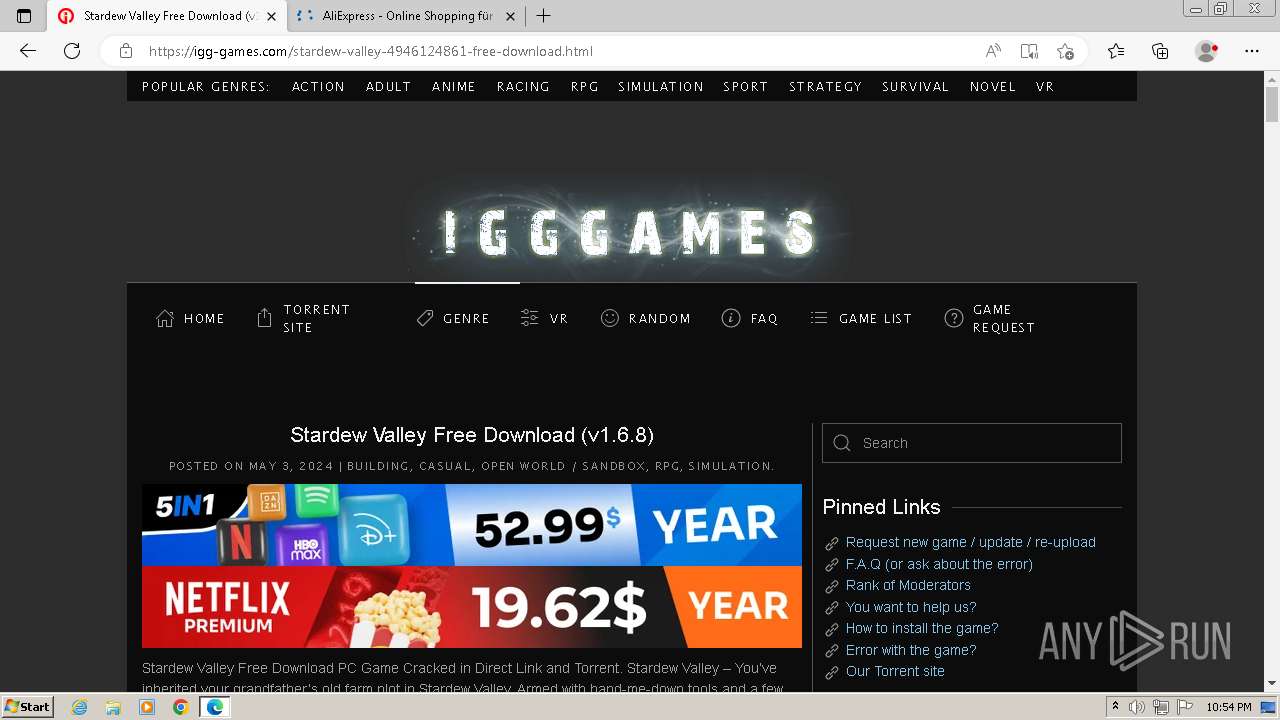Click the search magnifier icon
The width and height of the screenshot is (1280, 720).
tap(842, 443)
